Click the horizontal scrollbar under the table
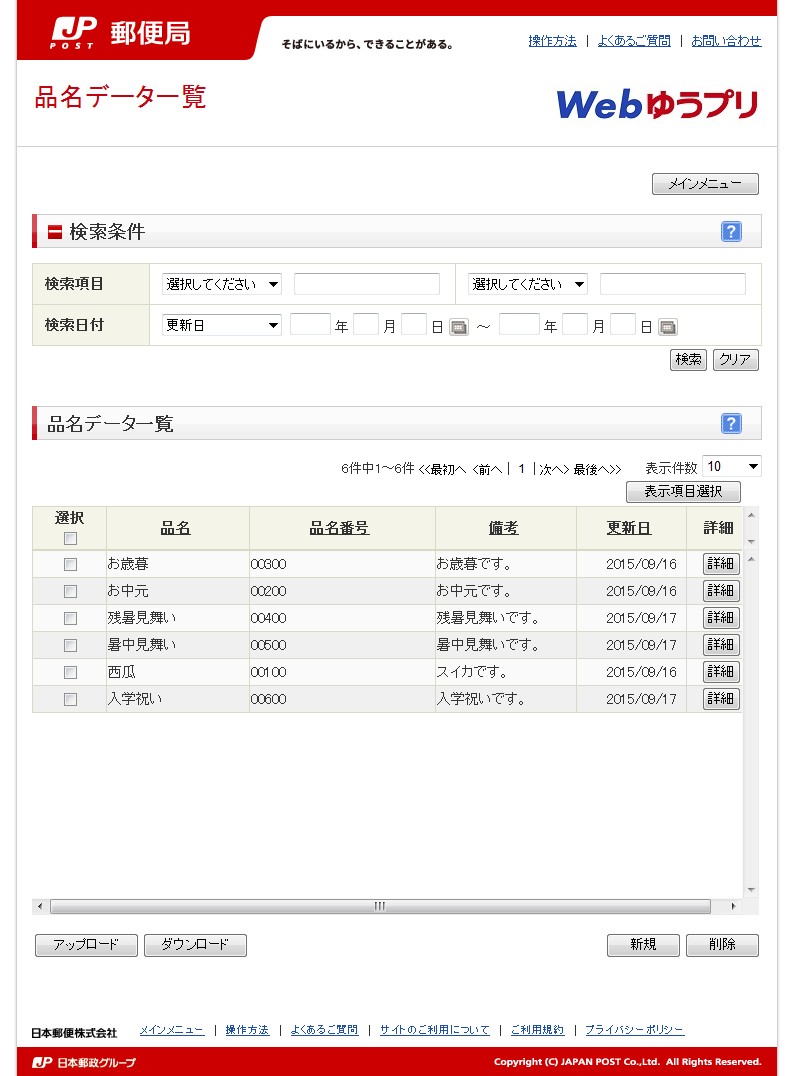The width and height of the screenshot is (793, 1076). (x=380, y=907)
